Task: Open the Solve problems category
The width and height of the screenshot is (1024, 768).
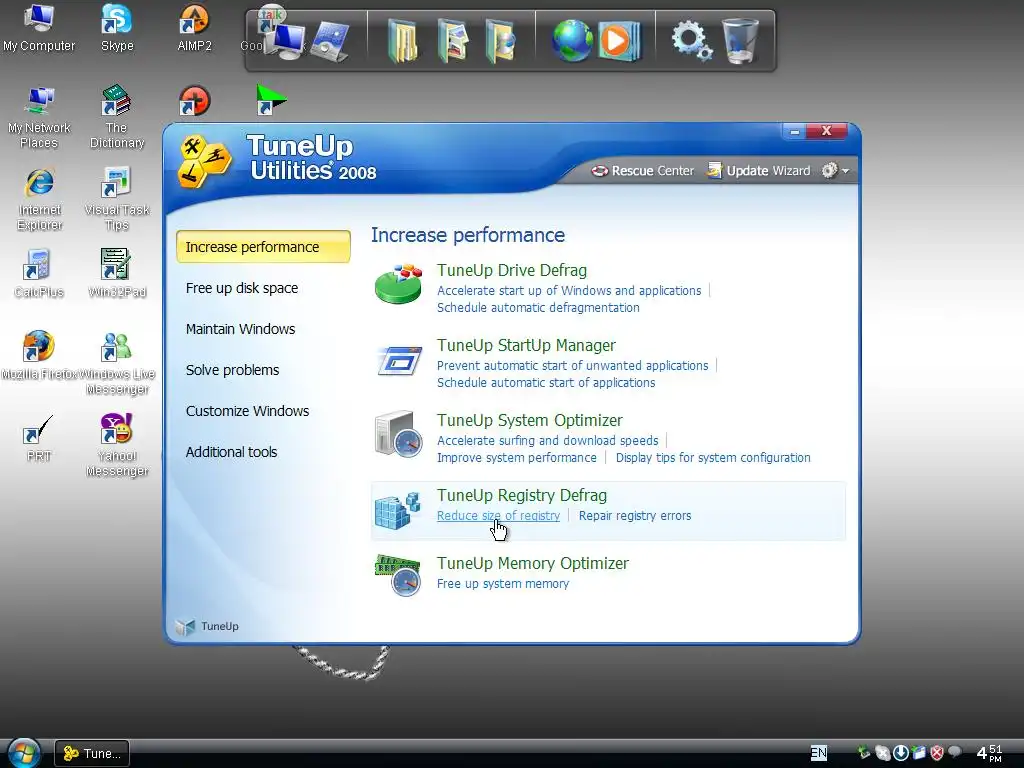Action: coord(232,370)
